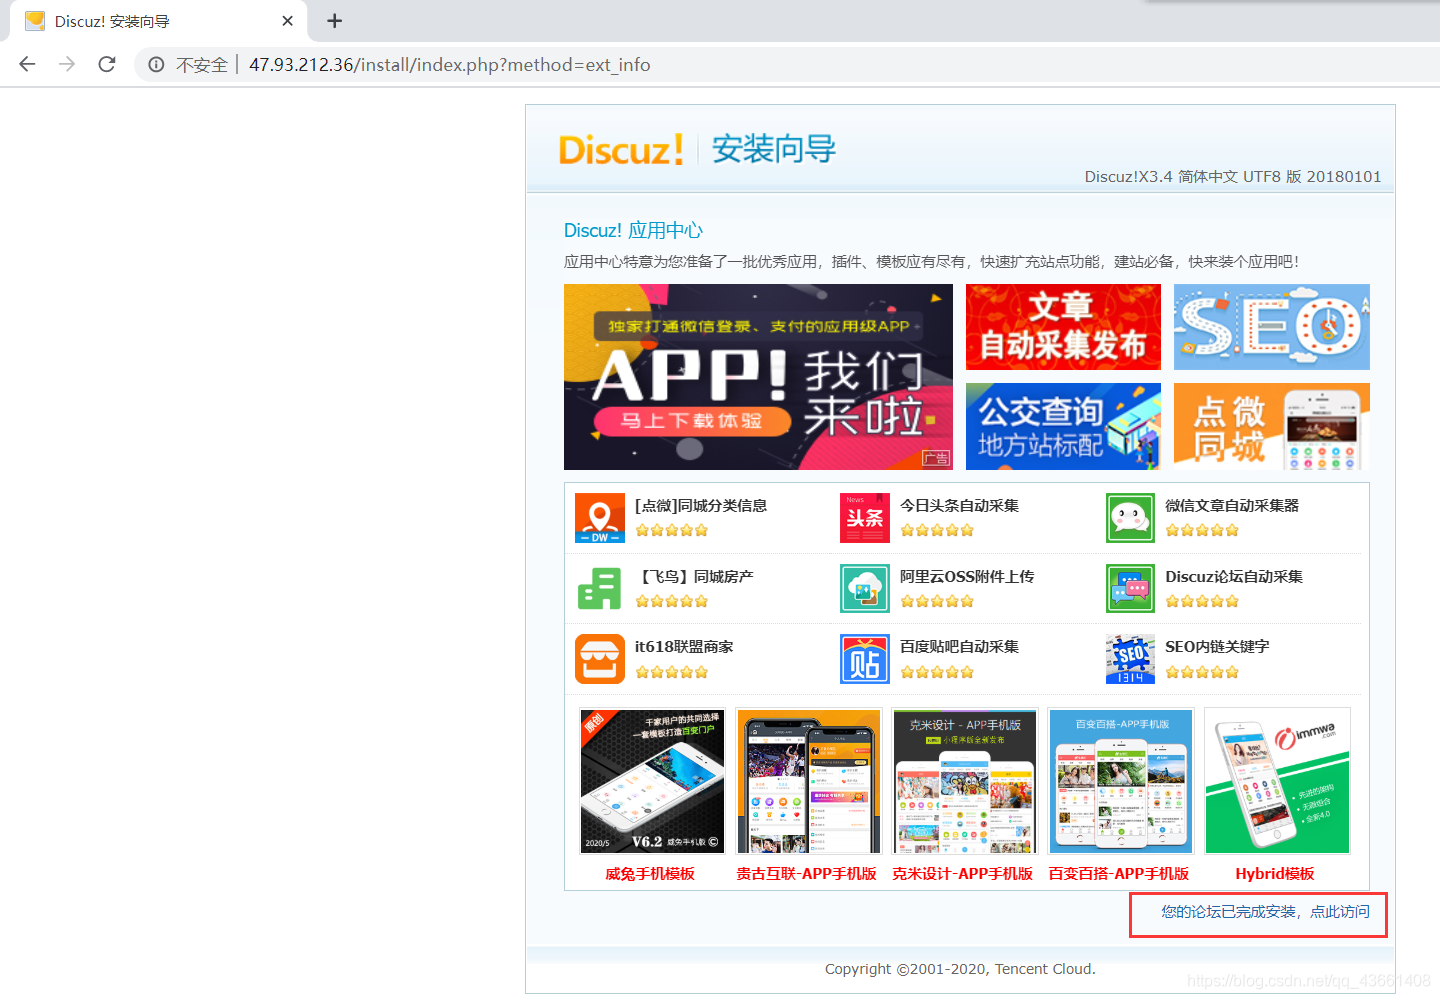Click the 今日头条自动采集 title text

coord(959,506)
